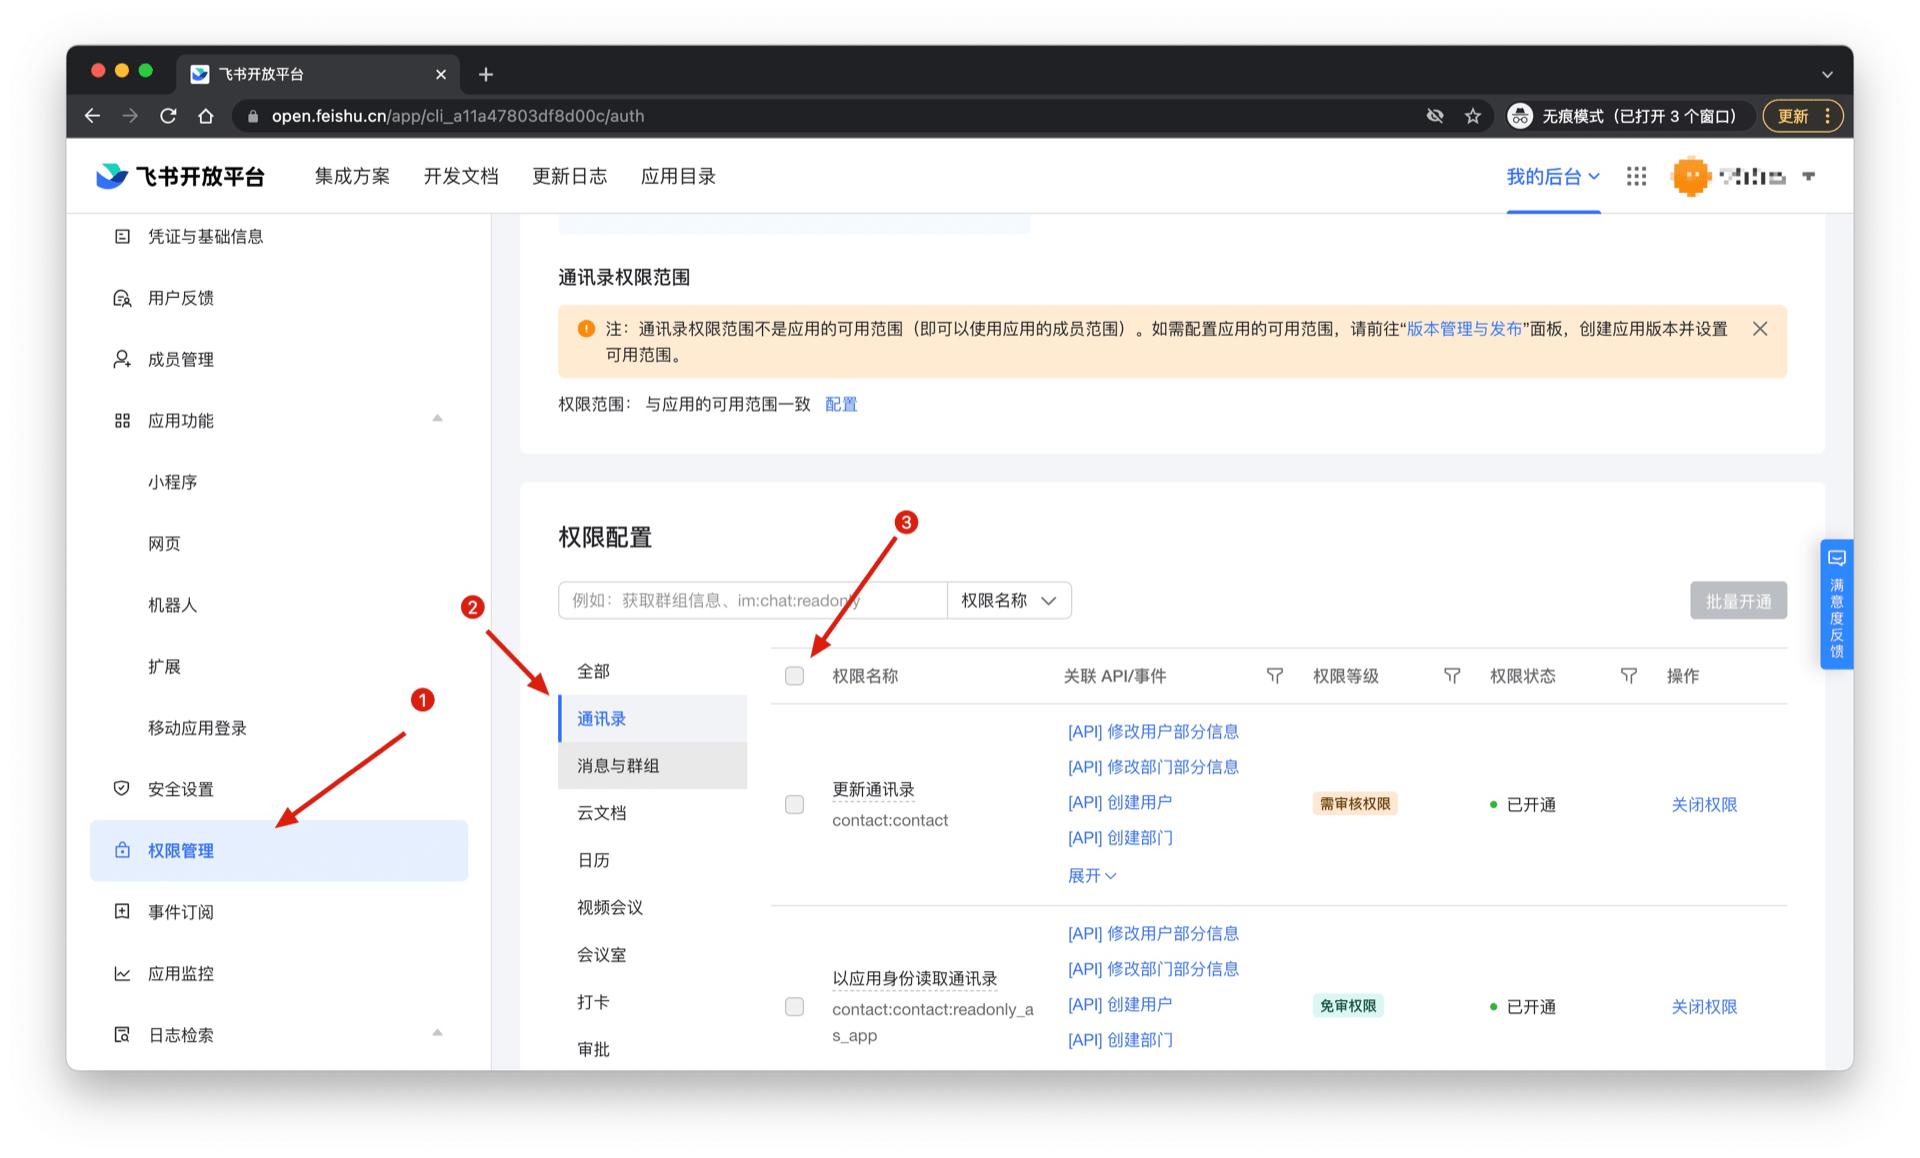
Task: Click 关闭权限 for 更新通讯录
Action: (1703, 804)
